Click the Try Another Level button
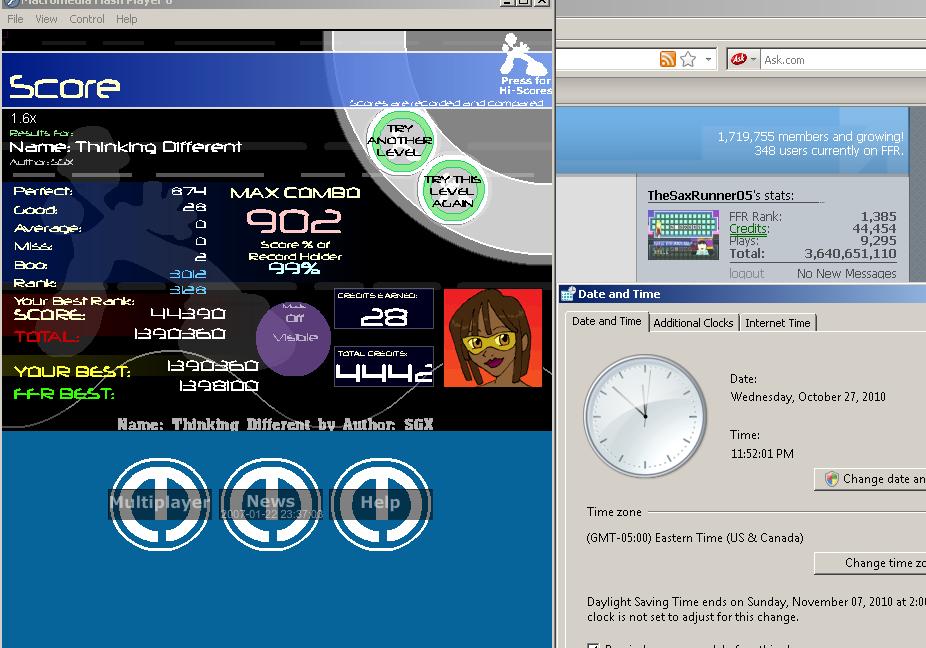This screenshot has height=648, width=926. [x=400, y=141]
